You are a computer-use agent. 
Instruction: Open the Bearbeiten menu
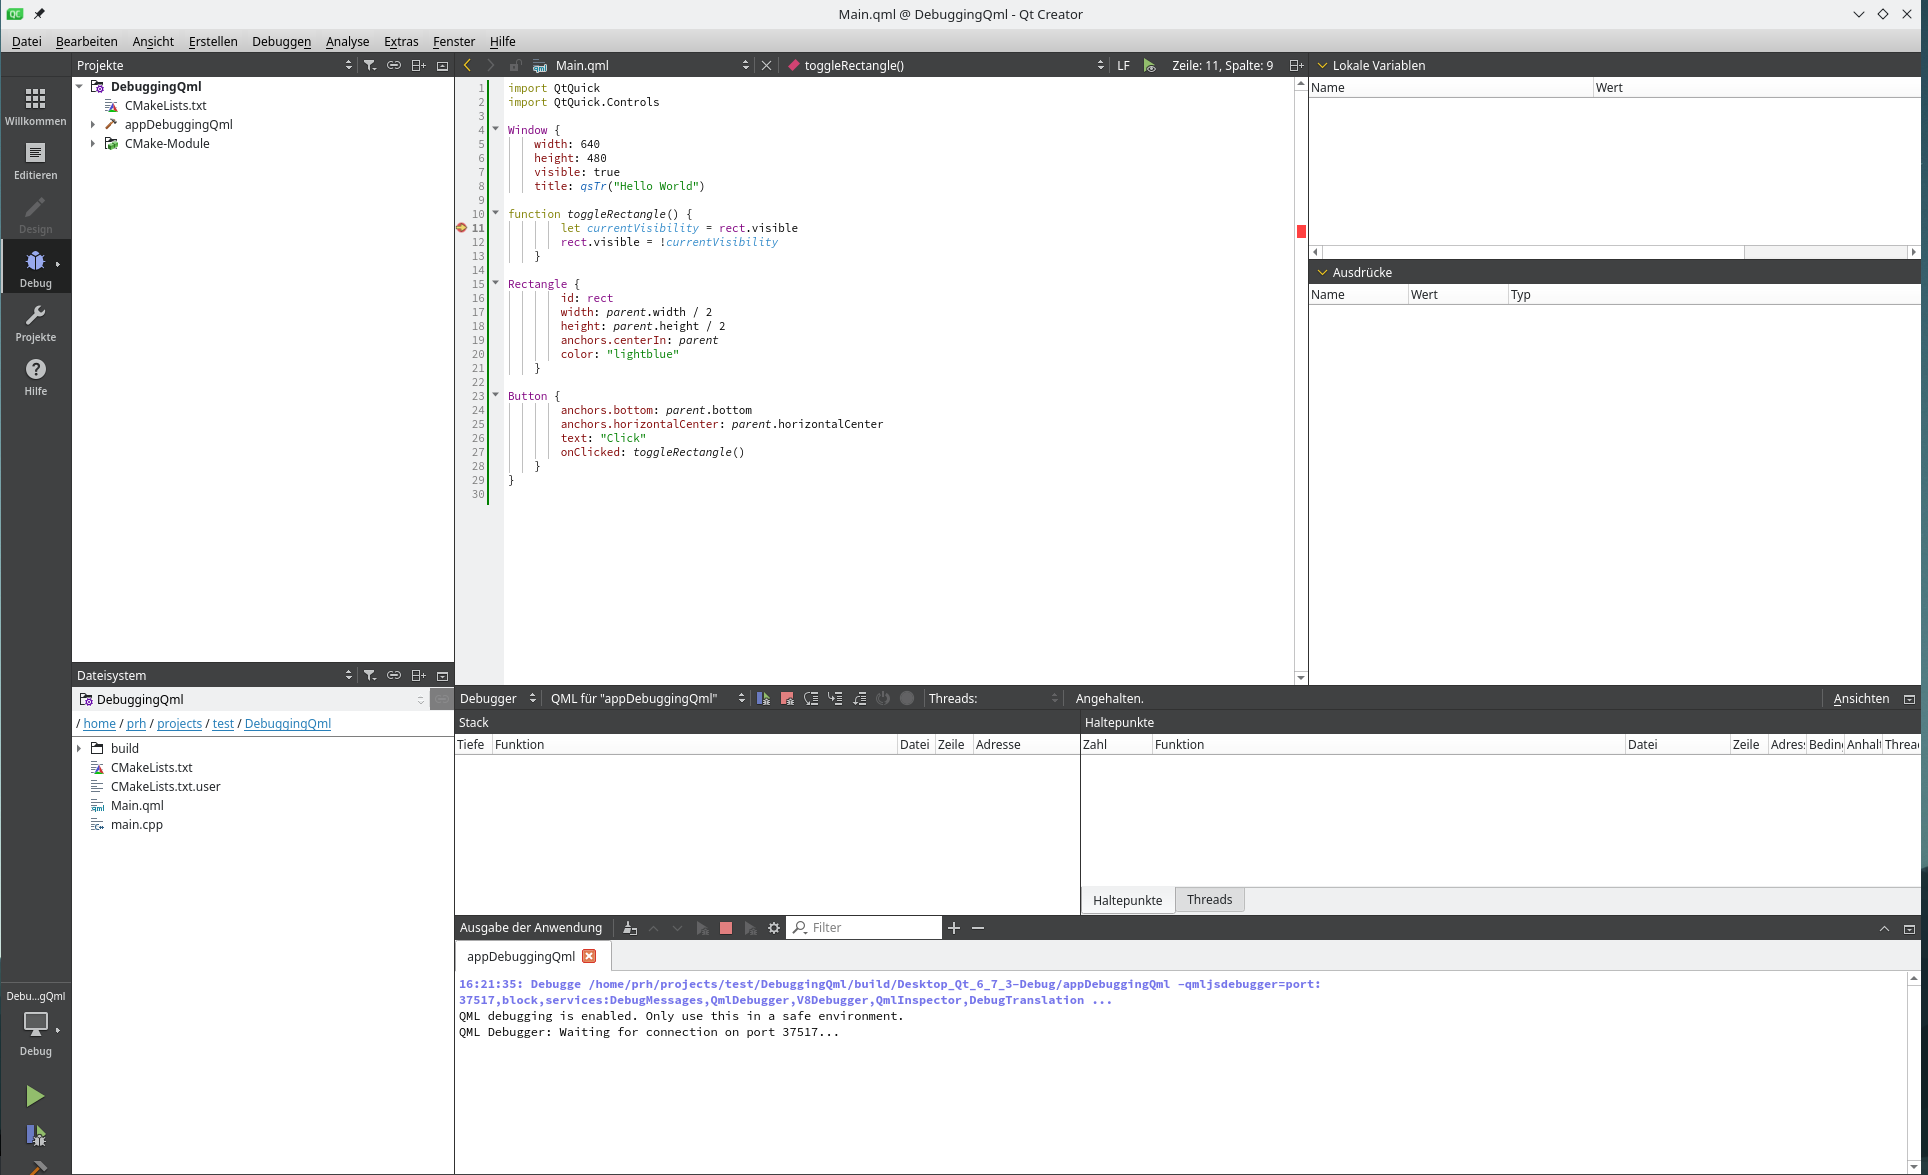coord(87,41)
